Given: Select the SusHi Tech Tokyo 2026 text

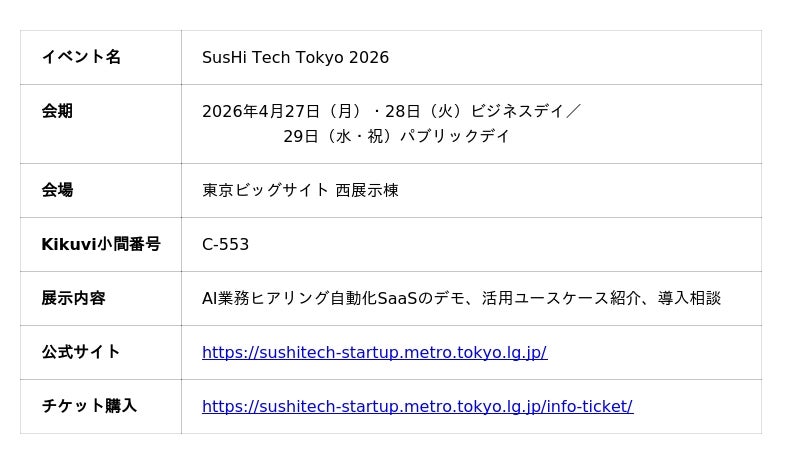Looking at the screenshot, I should (295, 57).
